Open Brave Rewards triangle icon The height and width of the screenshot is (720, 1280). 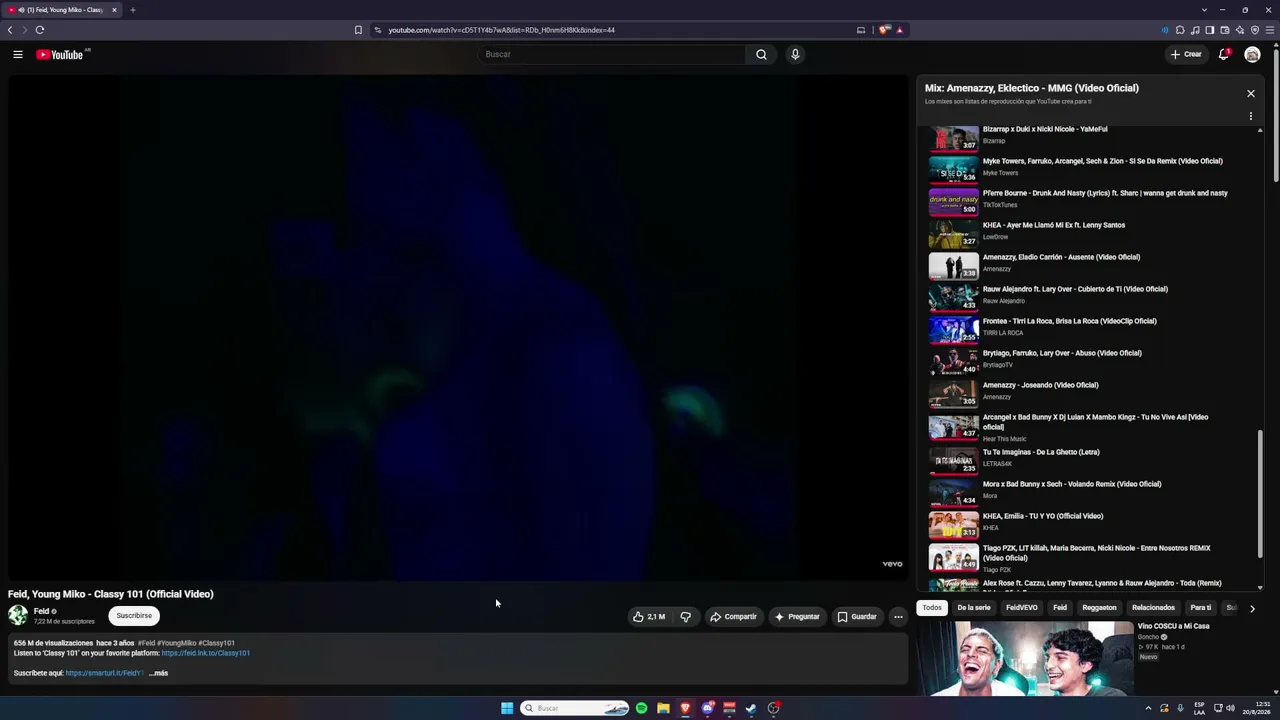[899, 30]
